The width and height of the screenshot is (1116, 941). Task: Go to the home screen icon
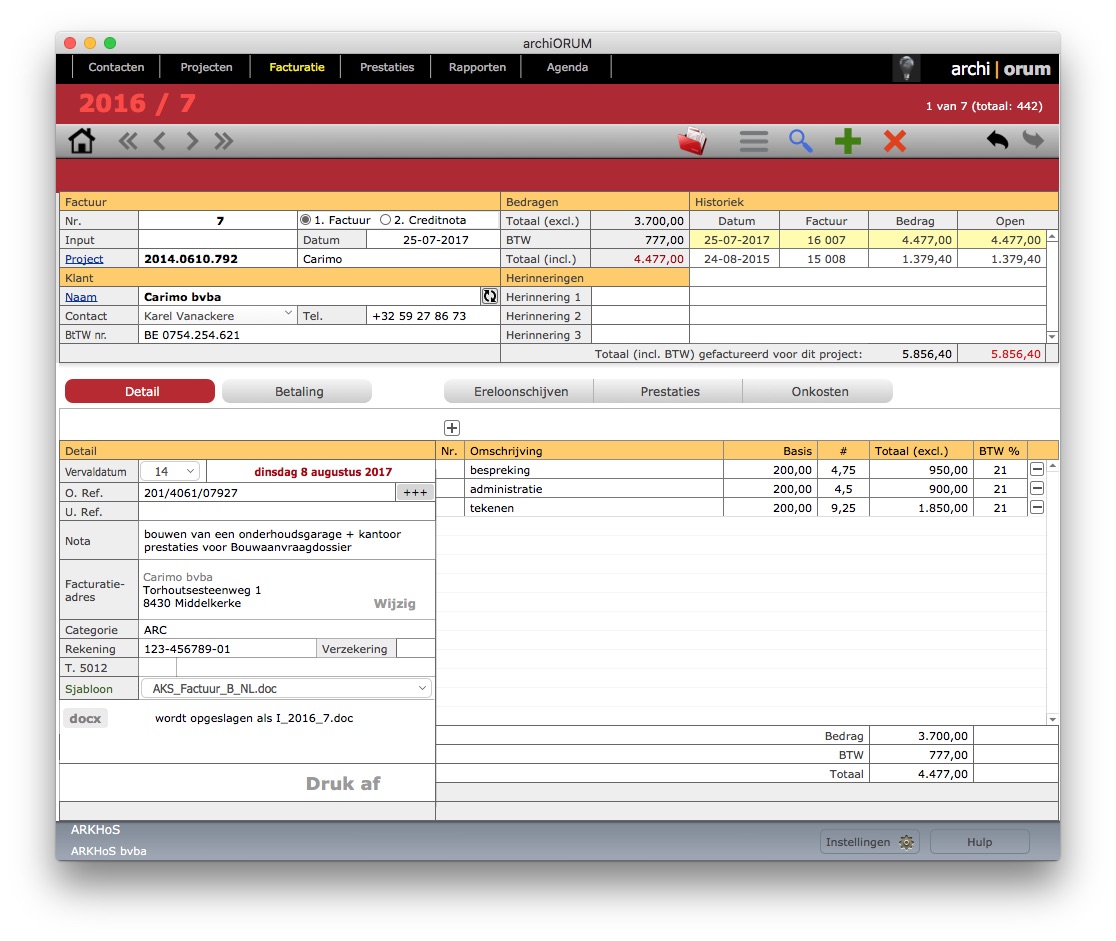point(82,141)
